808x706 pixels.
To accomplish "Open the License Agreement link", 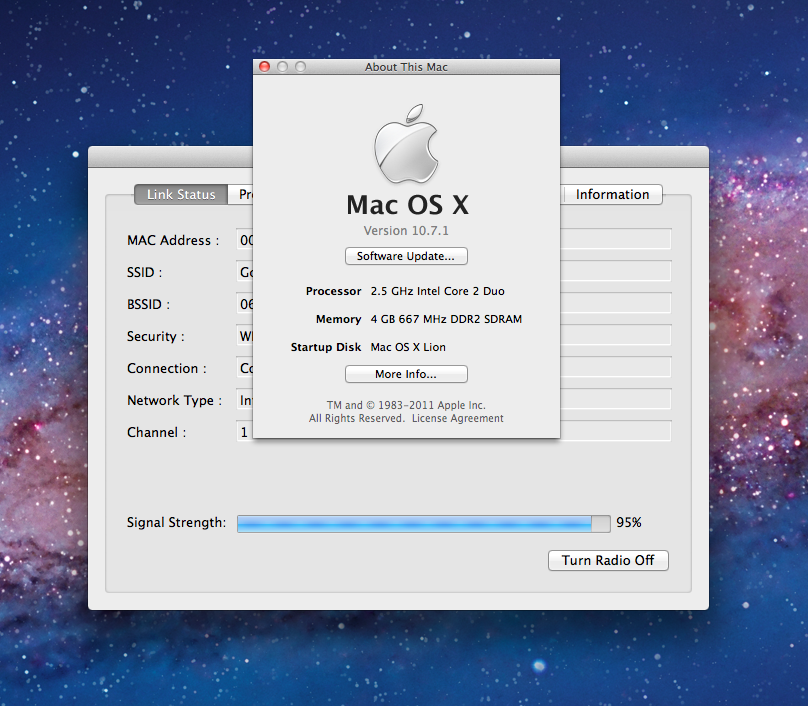I will click(x=458, y=418).
